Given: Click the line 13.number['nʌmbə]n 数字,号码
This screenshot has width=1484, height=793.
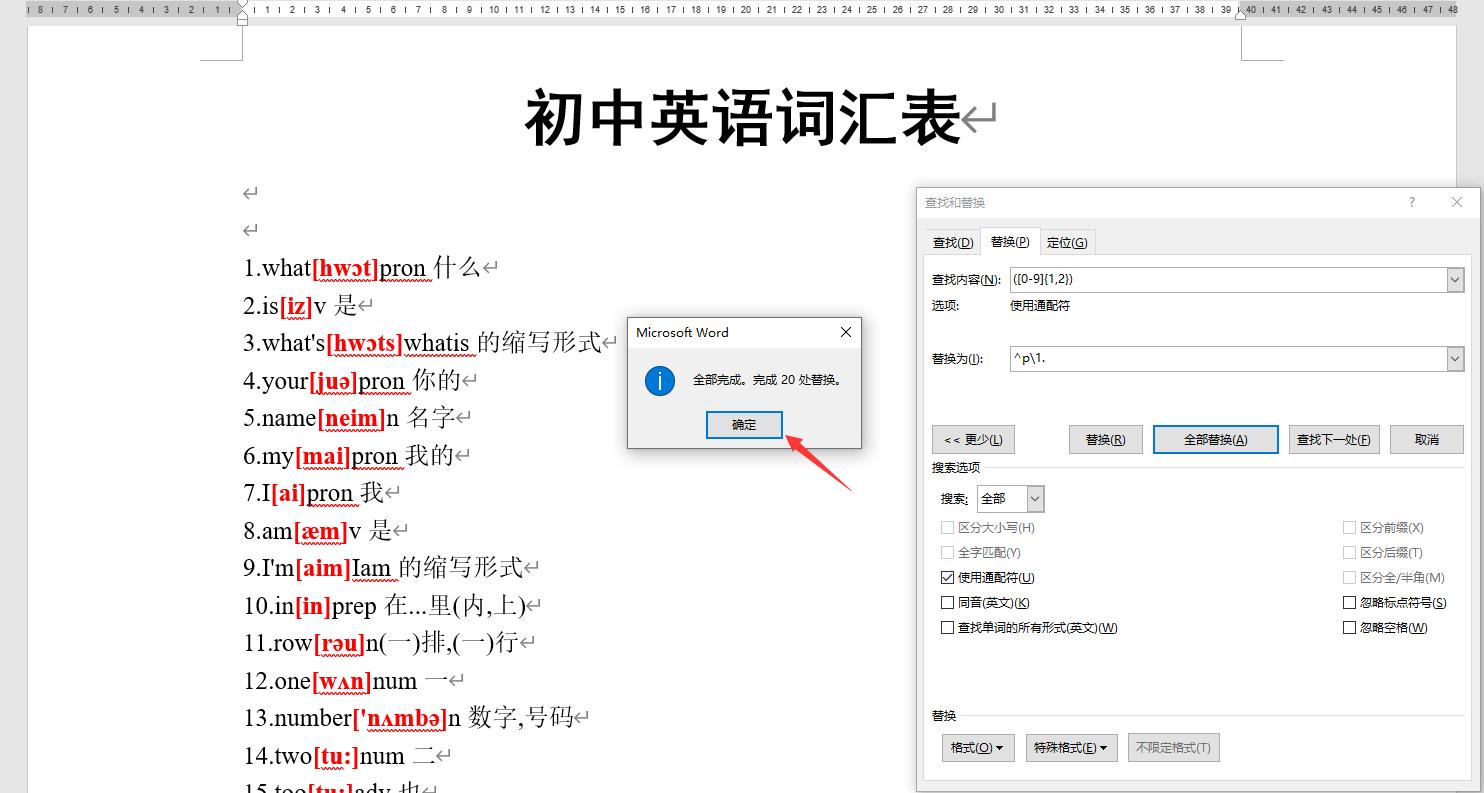Looking at the screenshot, I should (x=408, y=718).
